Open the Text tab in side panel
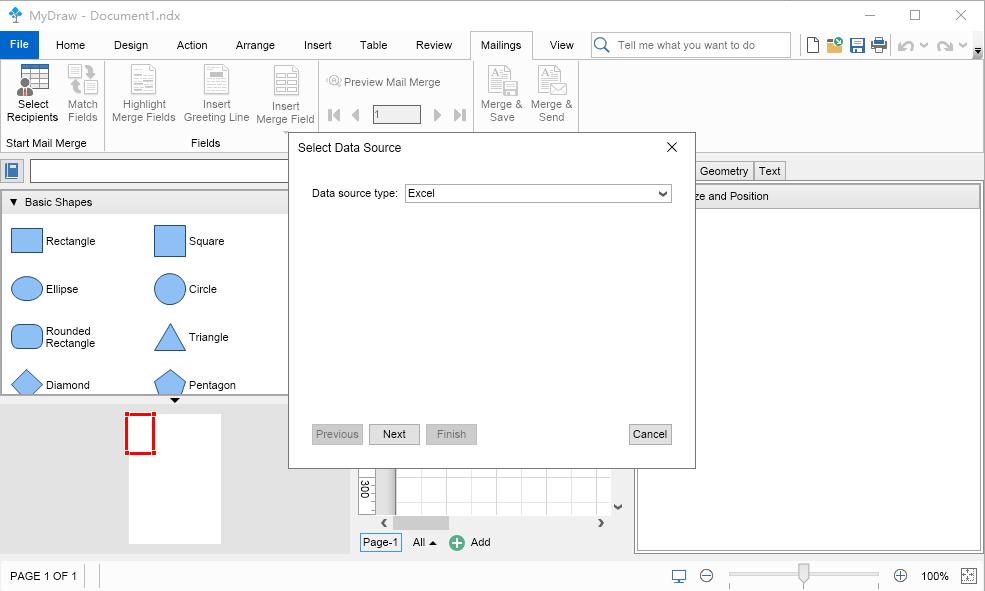This screenshot has width=985, height=591. pos(769,171)
